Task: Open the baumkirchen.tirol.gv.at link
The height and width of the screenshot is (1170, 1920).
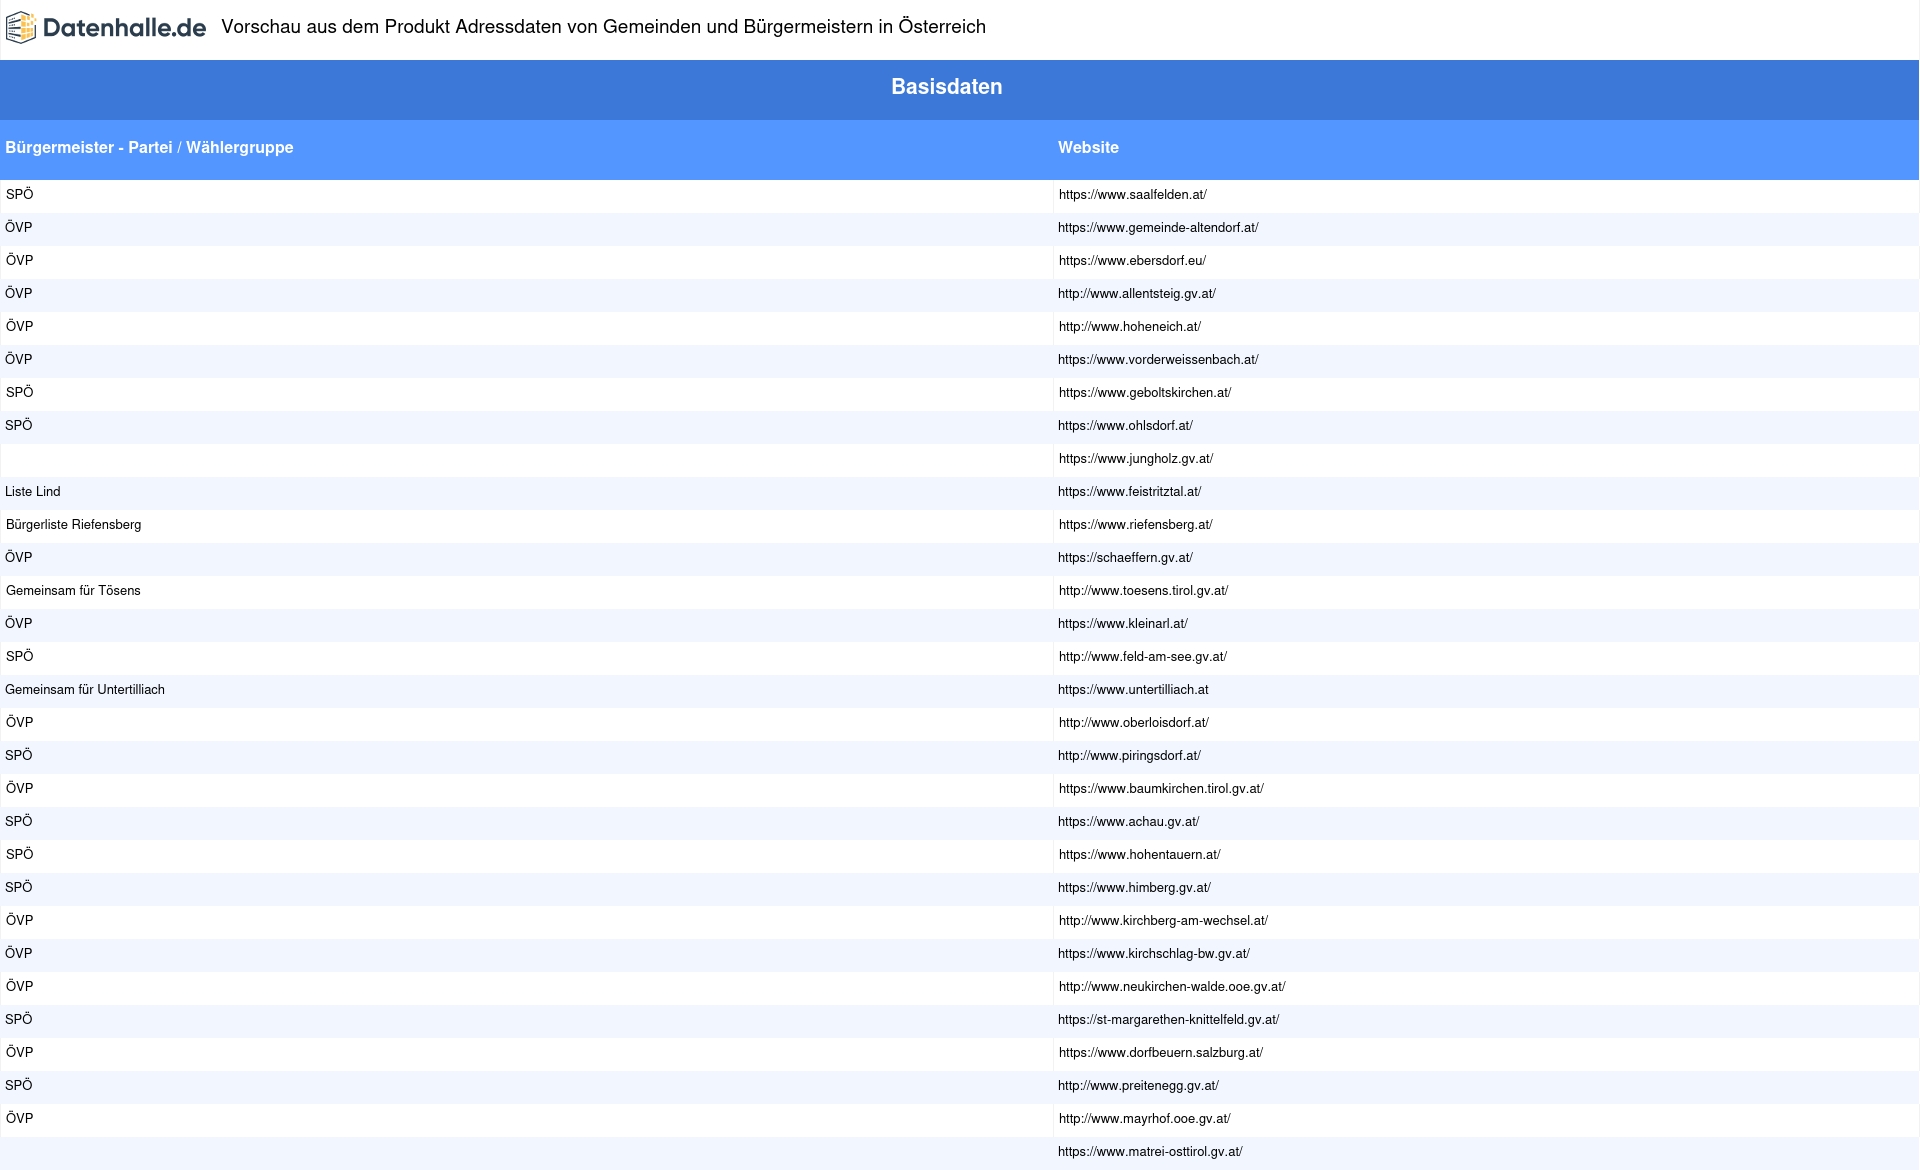Action: 1161,789
